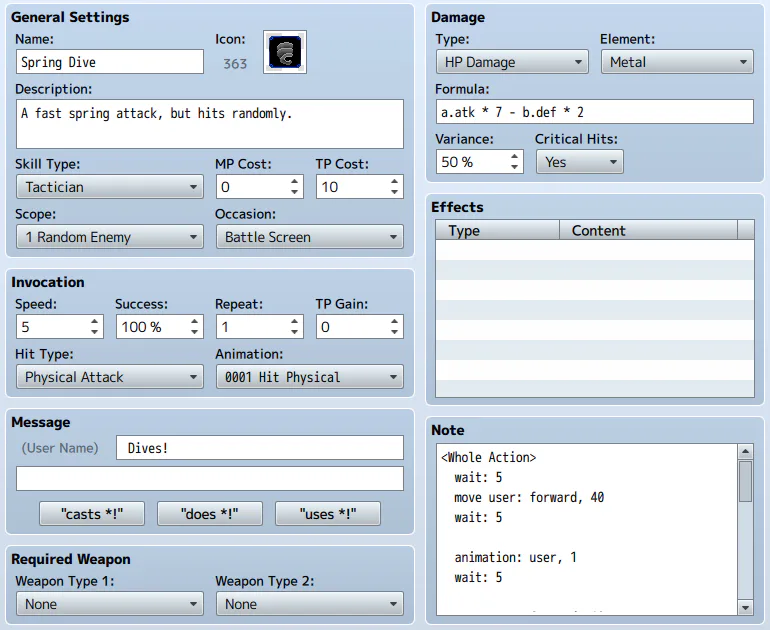Increase TP Cost with the up arrow
Screen dimensions: 770x630
pos(394,181)
